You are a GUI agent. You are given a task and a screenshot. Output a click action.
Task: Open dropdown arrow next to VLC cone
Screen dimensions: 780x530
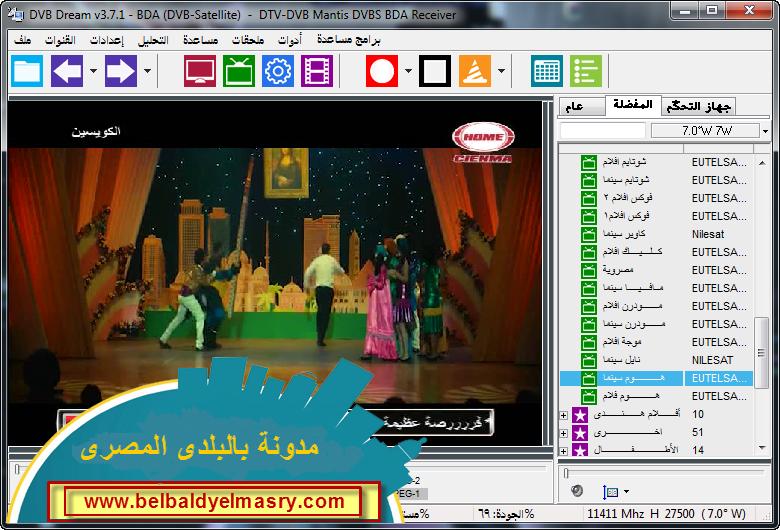click(501, 71)
